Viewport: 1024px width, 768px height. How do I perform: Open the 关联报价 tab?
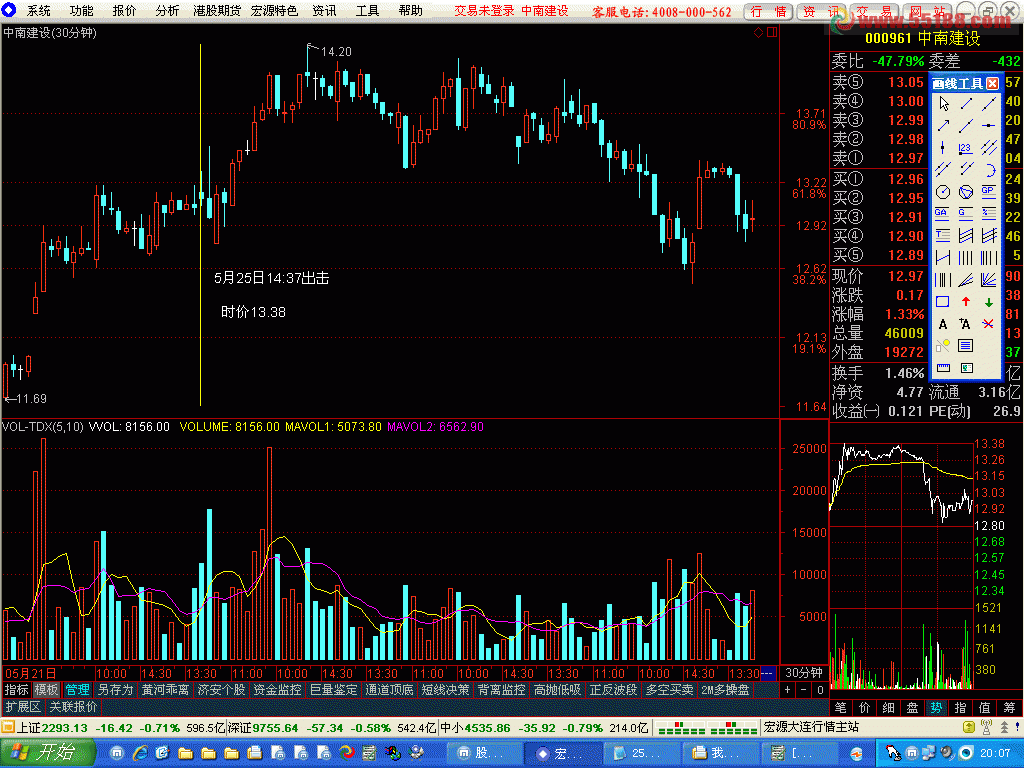coord(73,707)
